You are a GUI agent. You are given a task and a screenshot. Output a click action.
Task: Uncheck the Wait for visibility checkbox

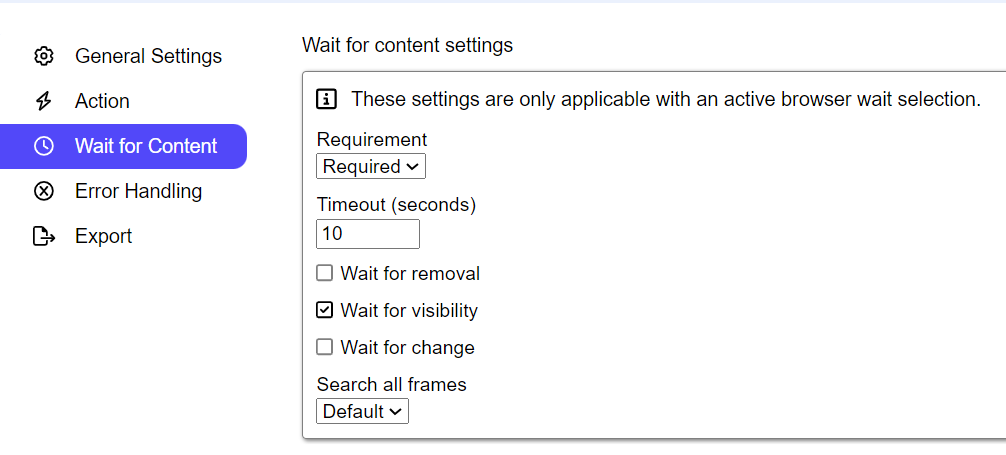[x=324, y=310]
